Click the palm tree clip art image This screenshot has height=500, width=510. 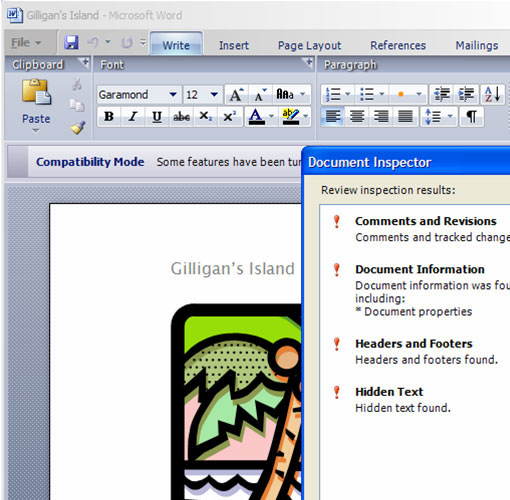pos(236,401)
